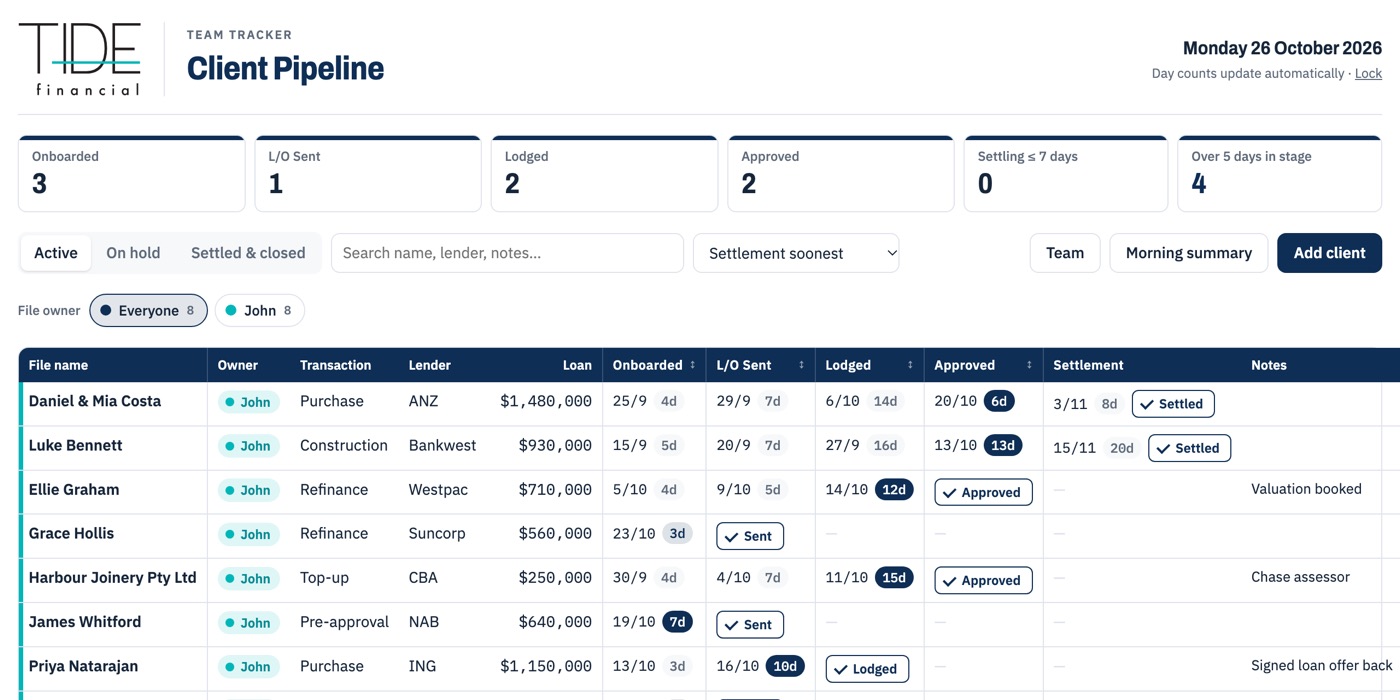Open owner dropdown for Ellie Graham
The height and width of the screenshot is (700, 1400).
click(248, 490)
